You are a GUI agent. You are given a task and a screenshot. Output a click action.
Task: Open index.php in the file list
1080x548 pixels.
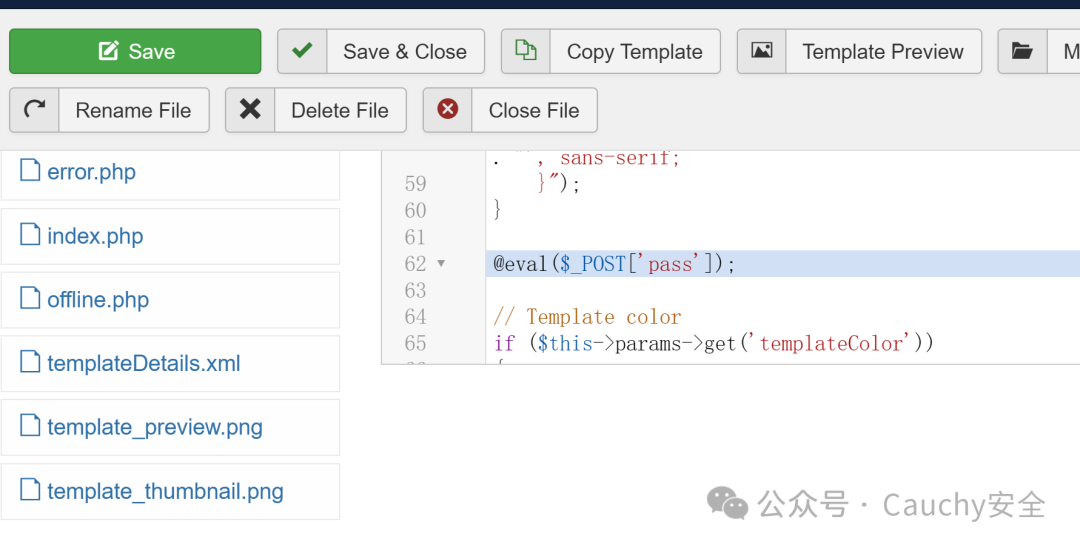pos(95,236)
